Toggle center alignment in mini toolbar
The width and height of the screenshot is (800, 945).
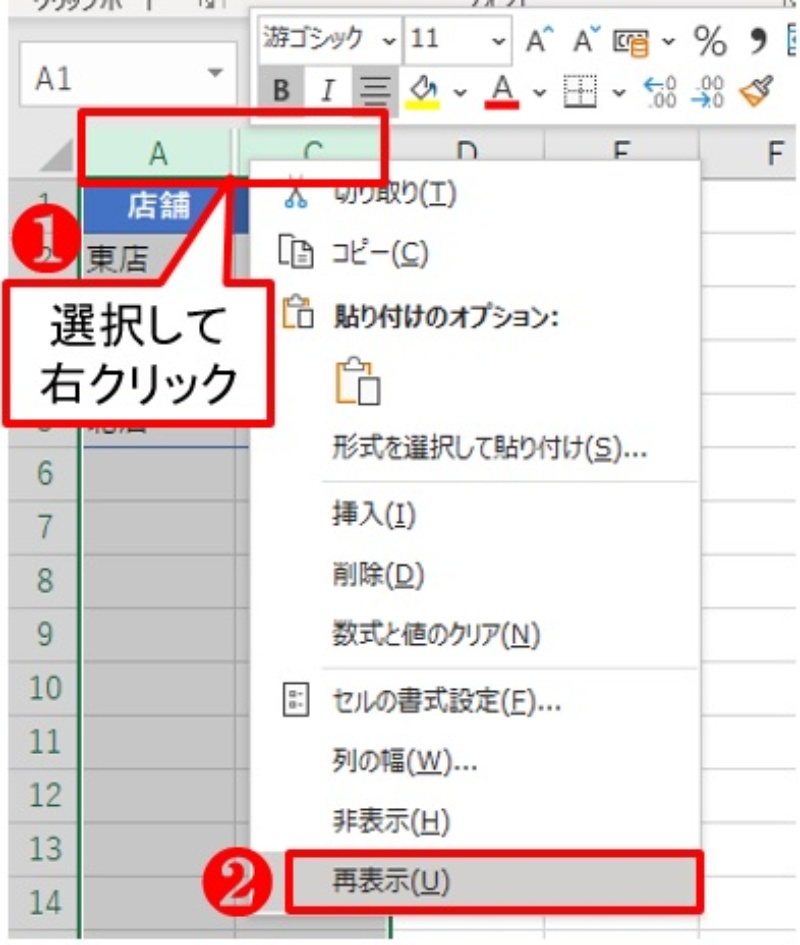(x=374, y=92)
